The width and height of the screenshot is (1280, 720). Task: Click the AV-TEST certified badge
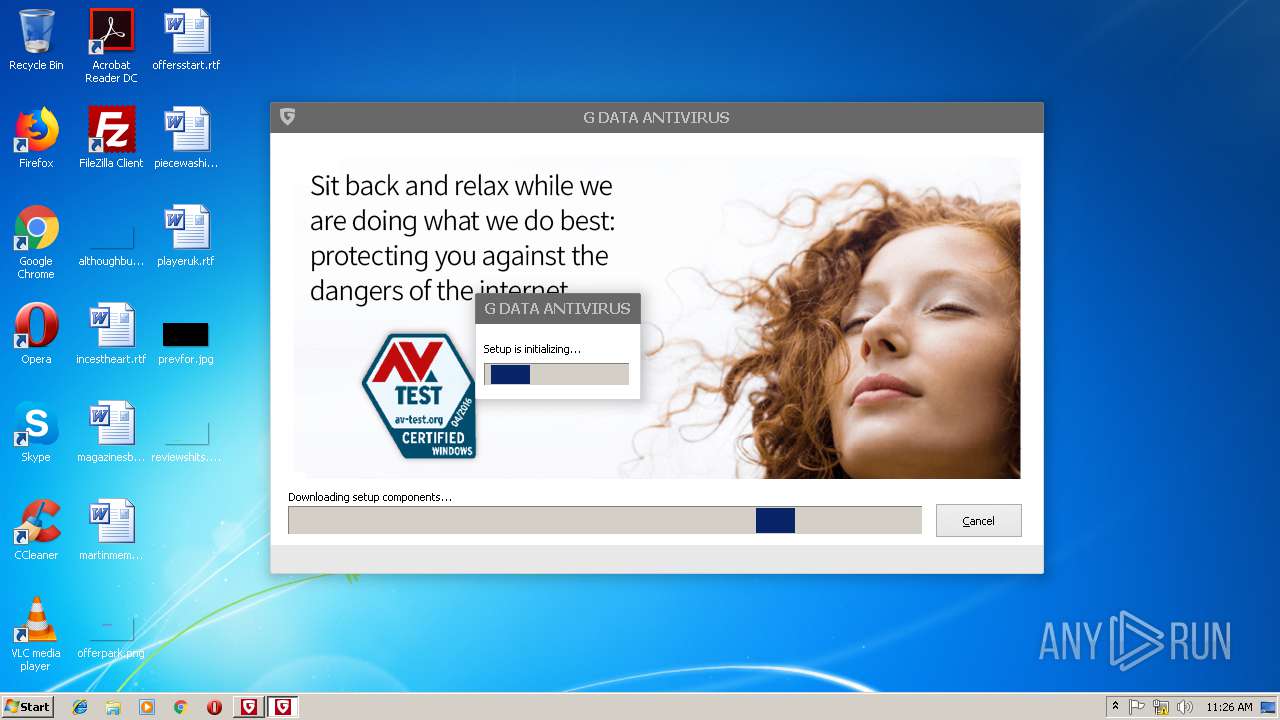(419, 396)
